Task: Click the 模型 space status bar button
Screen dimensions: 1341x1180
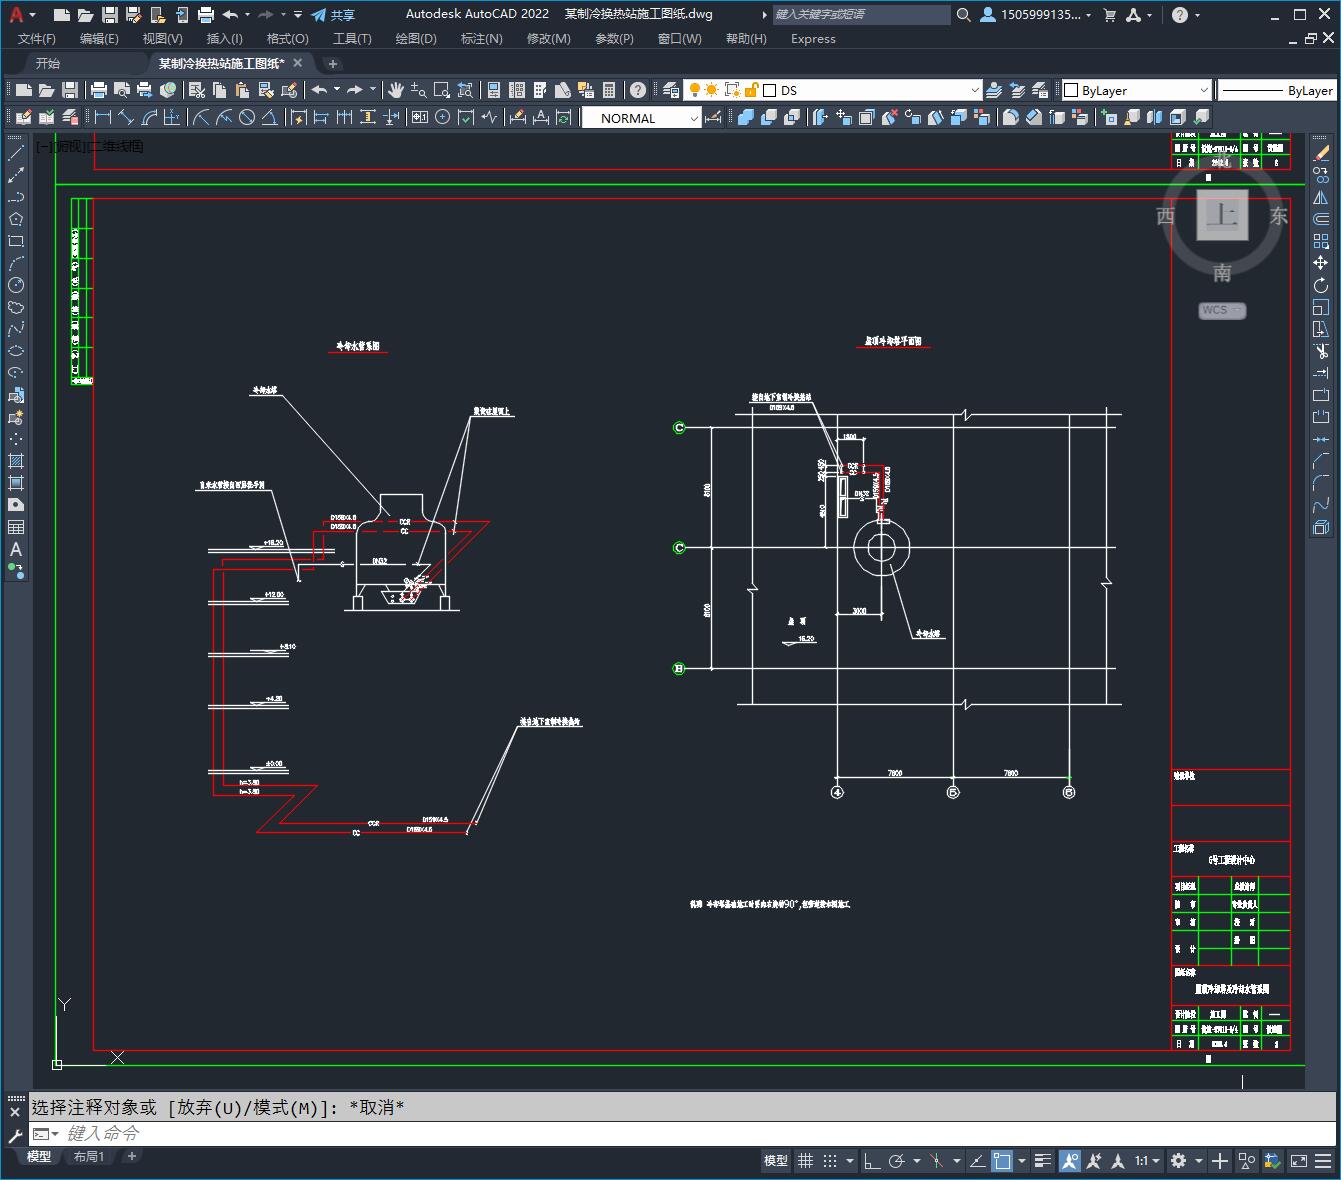Action: (x=776, y=1160)
